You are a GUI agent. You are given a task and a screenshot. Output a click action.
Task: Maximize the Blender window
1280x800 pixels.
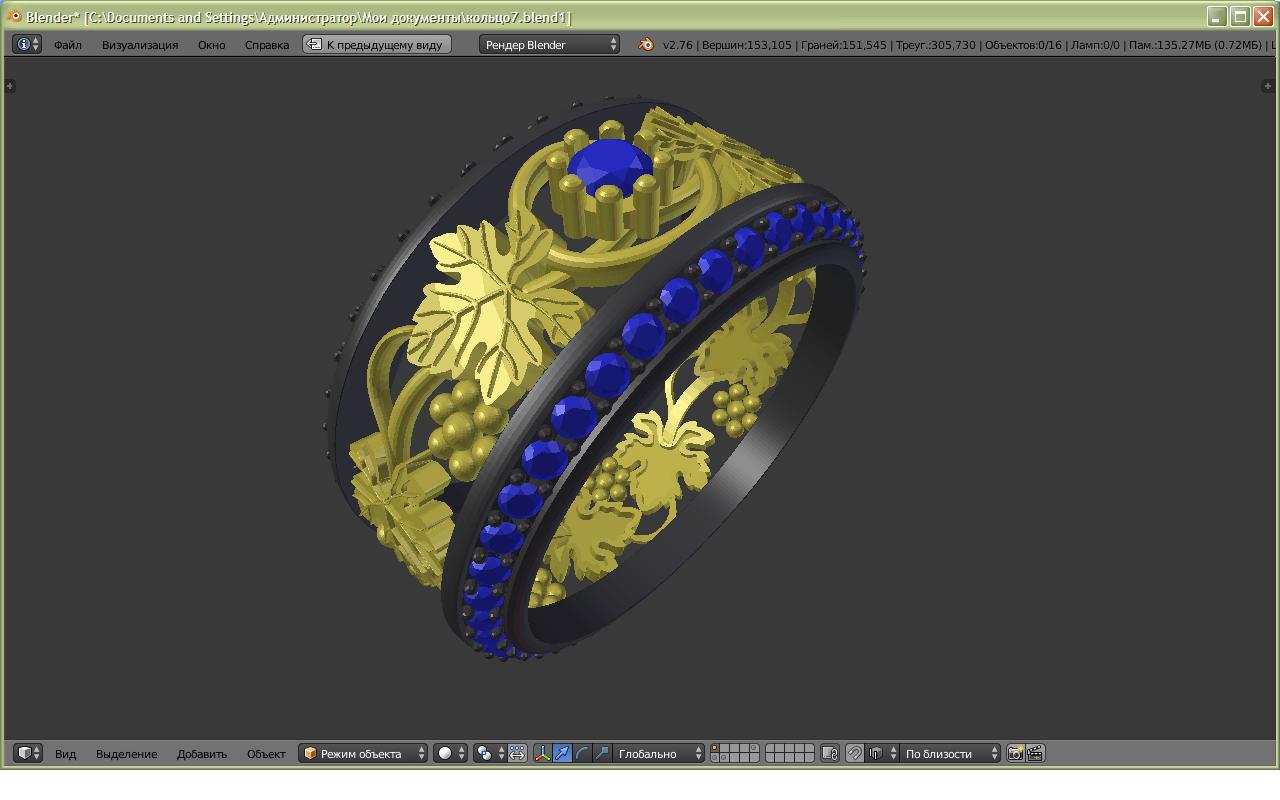click(1240, 17)
